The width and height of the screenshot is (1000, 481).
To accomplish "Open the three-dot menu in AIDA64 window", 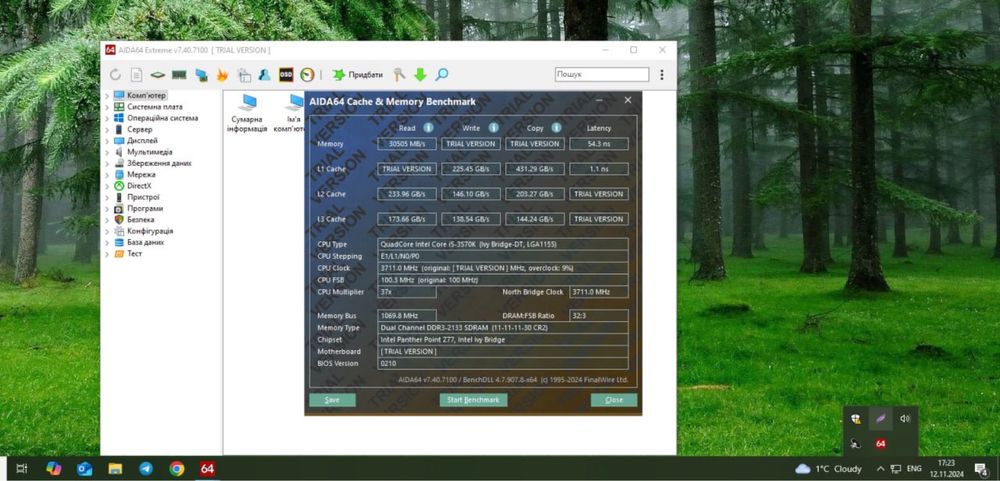I will coord(662,75).
